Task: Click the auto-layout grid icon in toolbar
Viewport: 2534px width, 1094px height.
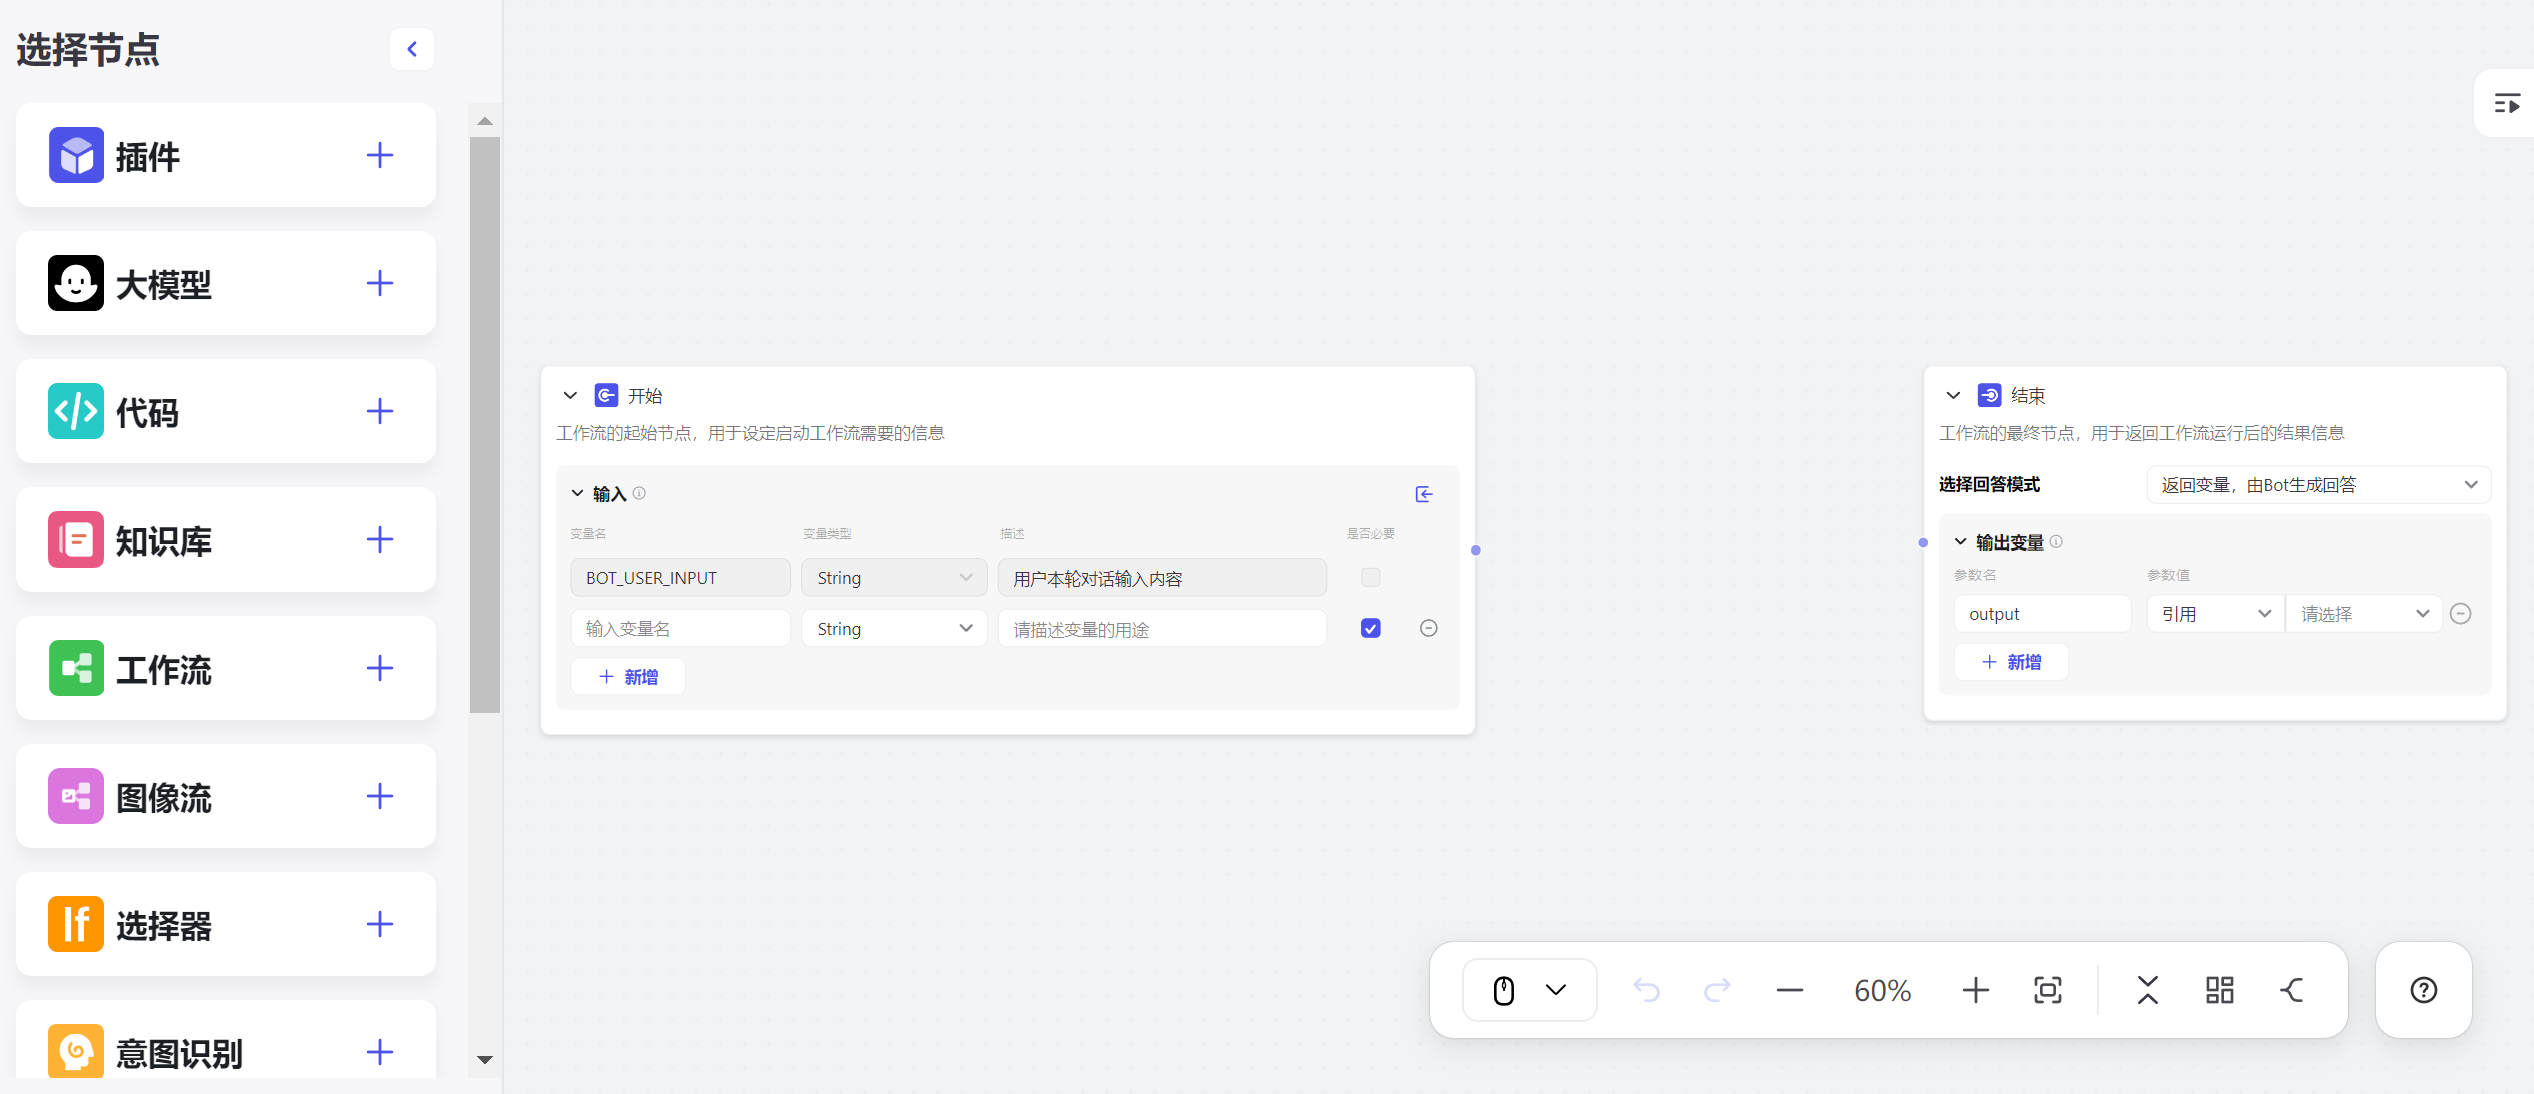Action: click(2219, 990)
